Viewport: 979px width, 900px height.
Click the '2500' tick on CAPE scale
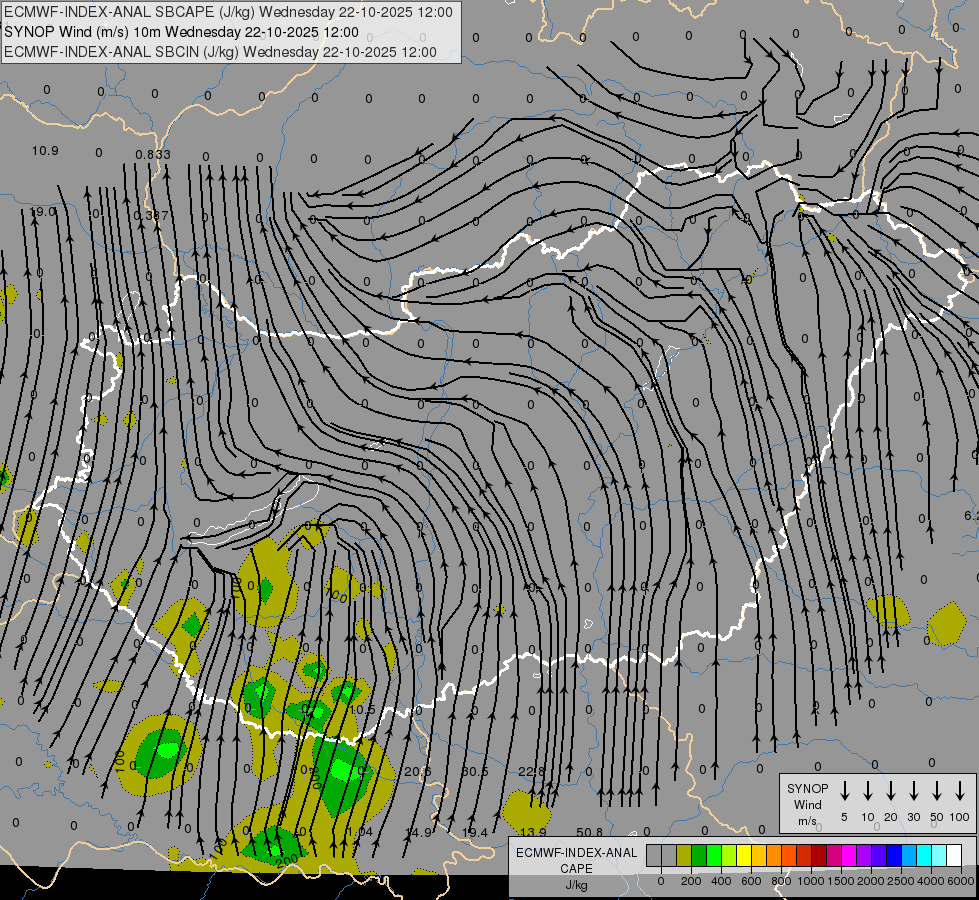900,881
